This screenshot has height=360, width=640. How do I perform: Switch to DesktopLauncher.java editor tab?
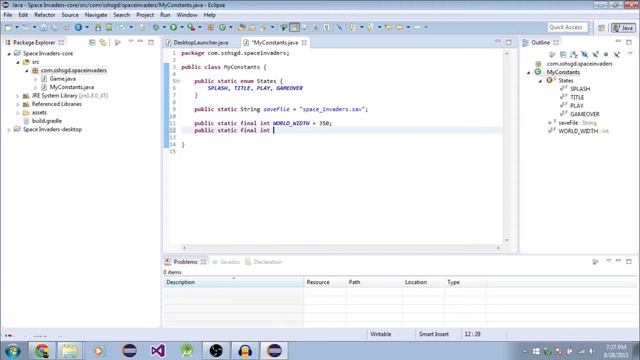(x=200, y=42)
